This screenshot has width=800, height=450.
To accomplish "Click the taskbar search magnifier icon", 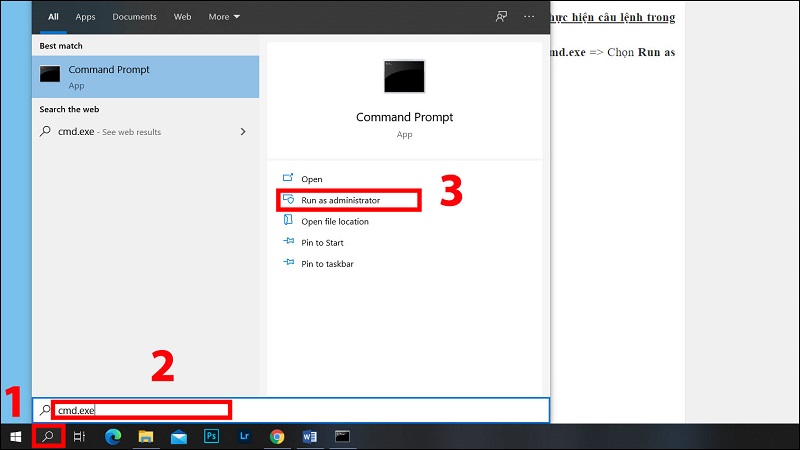I will coord(47,437).
